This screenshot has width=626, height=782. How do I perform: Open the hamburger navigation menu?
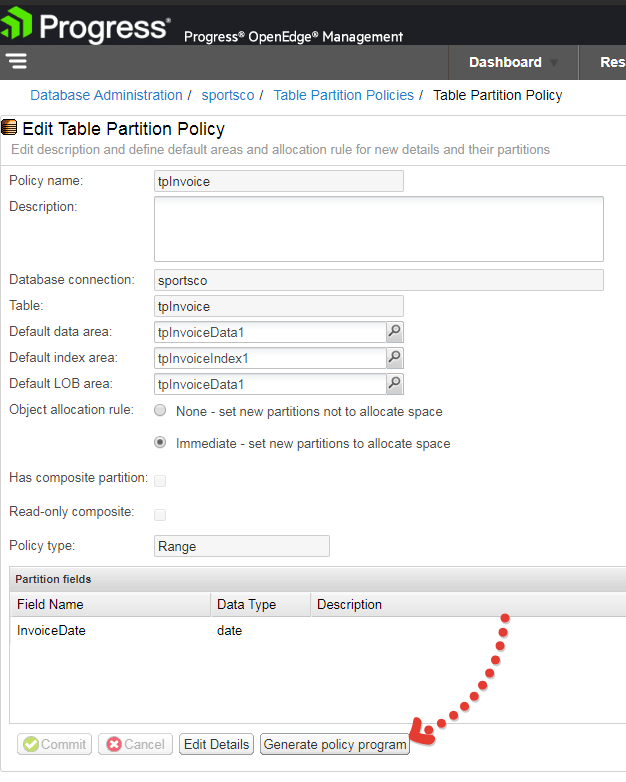16,61
